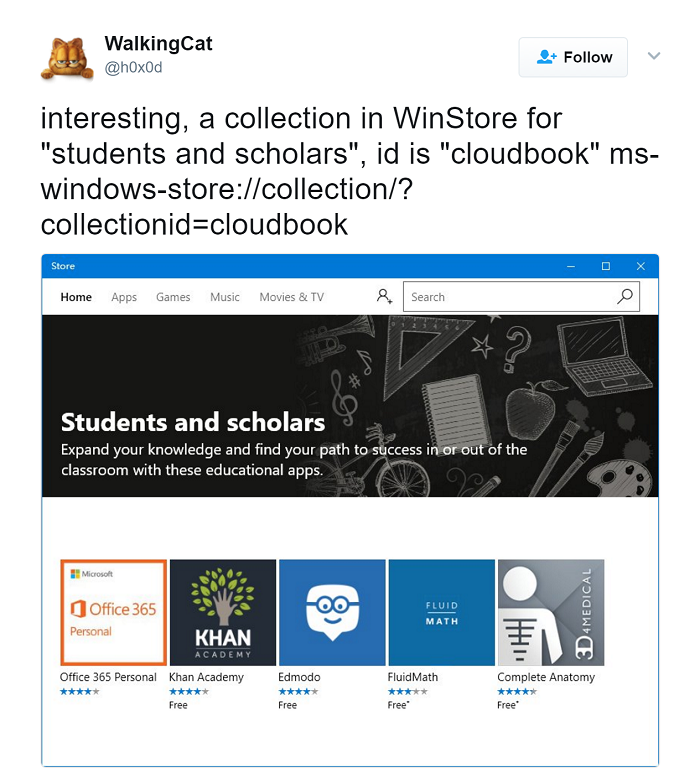700x773 pixels.
Task: Click the @h0x0d handle
Action: [133, 68]
